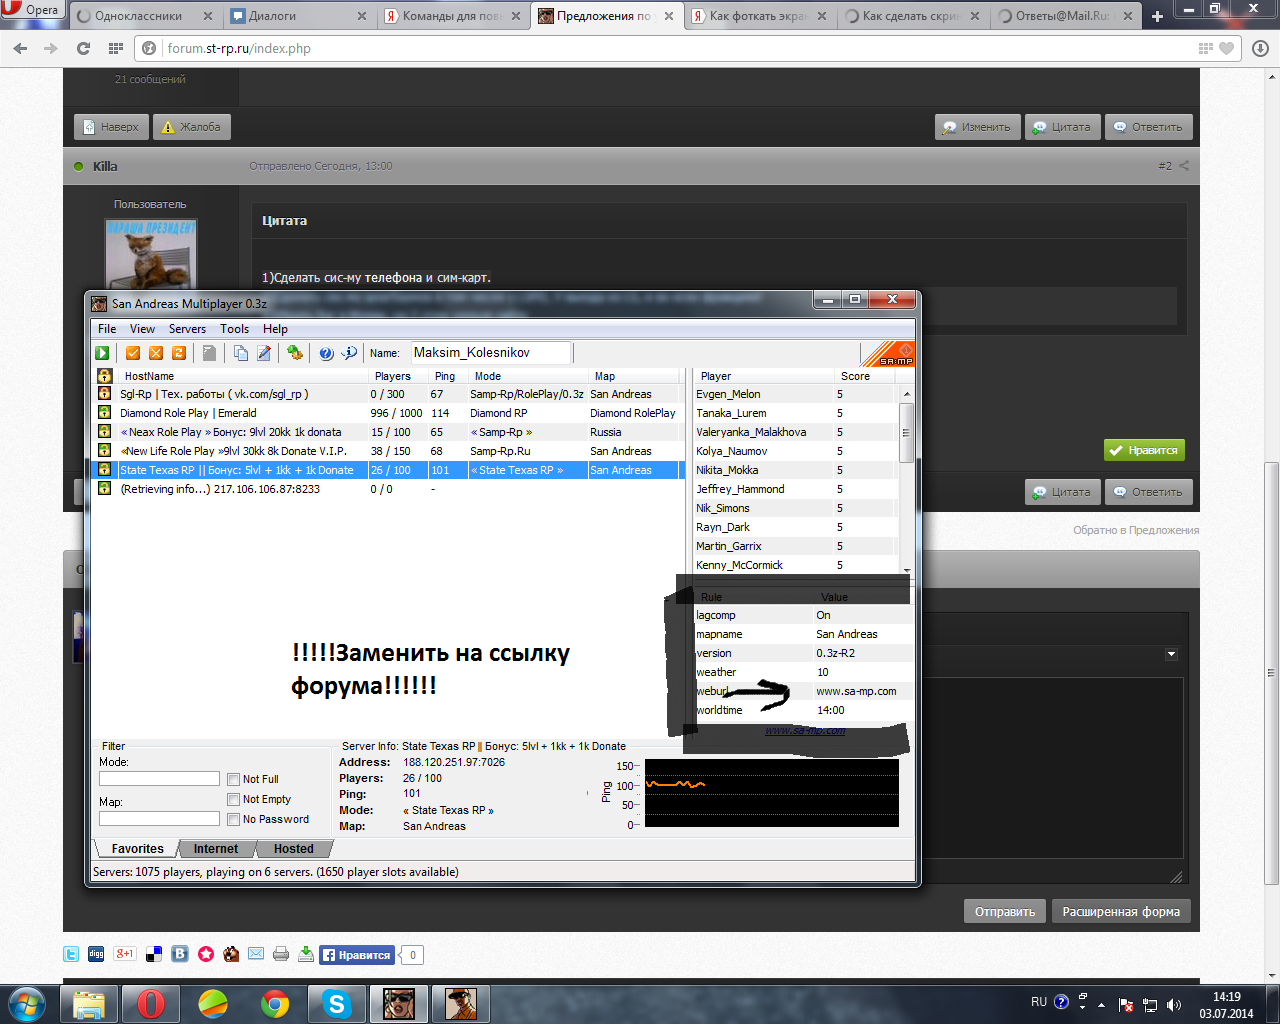The width and height of the screenshot is (1280, 1024).
Task: Select the New Life Role Play server
Action: pyautogui.click(x=388, y=451)
